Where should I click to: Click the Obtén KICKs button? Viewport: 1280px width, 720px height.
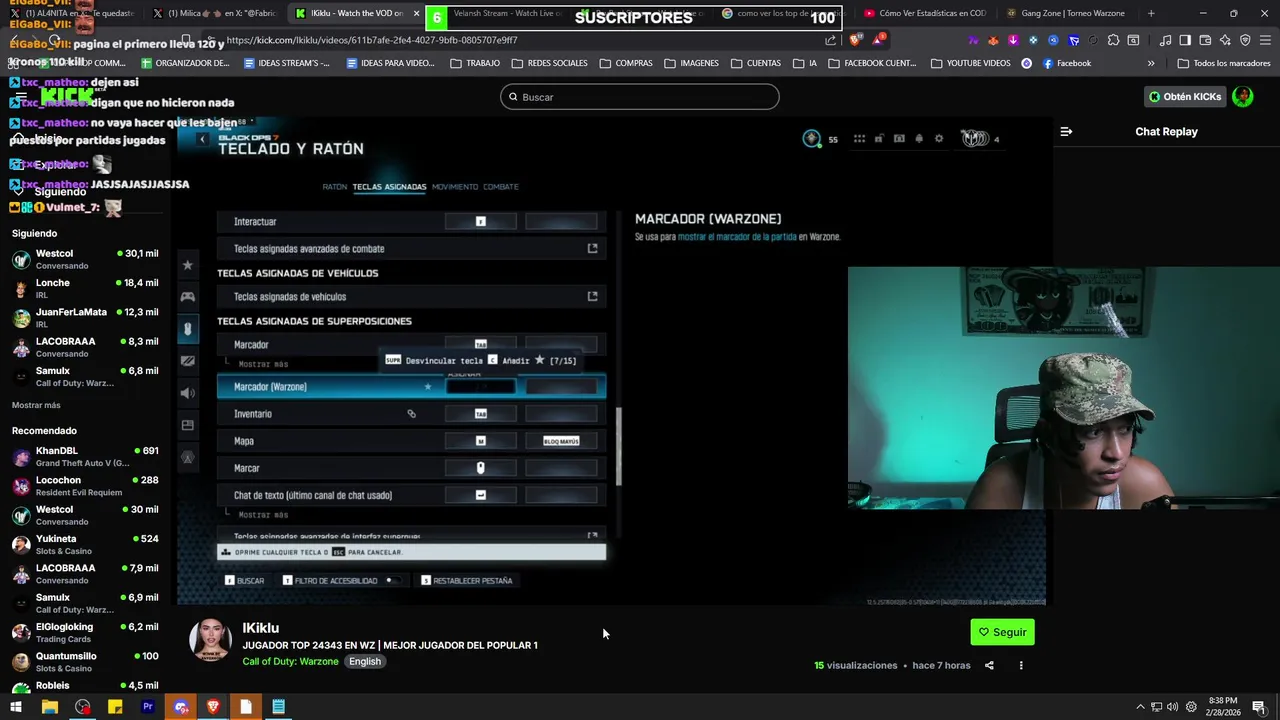(x=1184, y=97)
